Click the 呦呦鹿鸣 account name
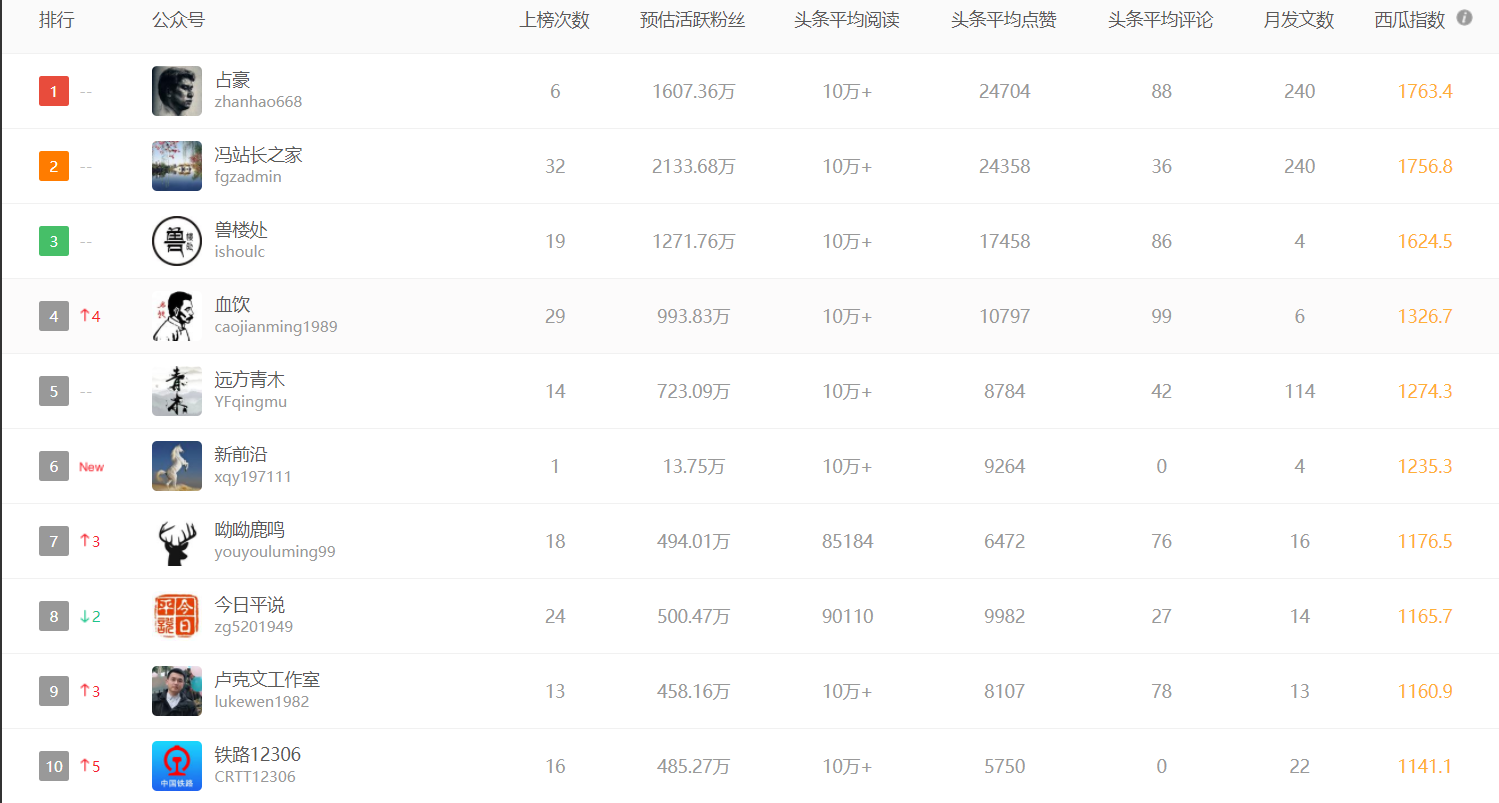 tap(250, 530)
